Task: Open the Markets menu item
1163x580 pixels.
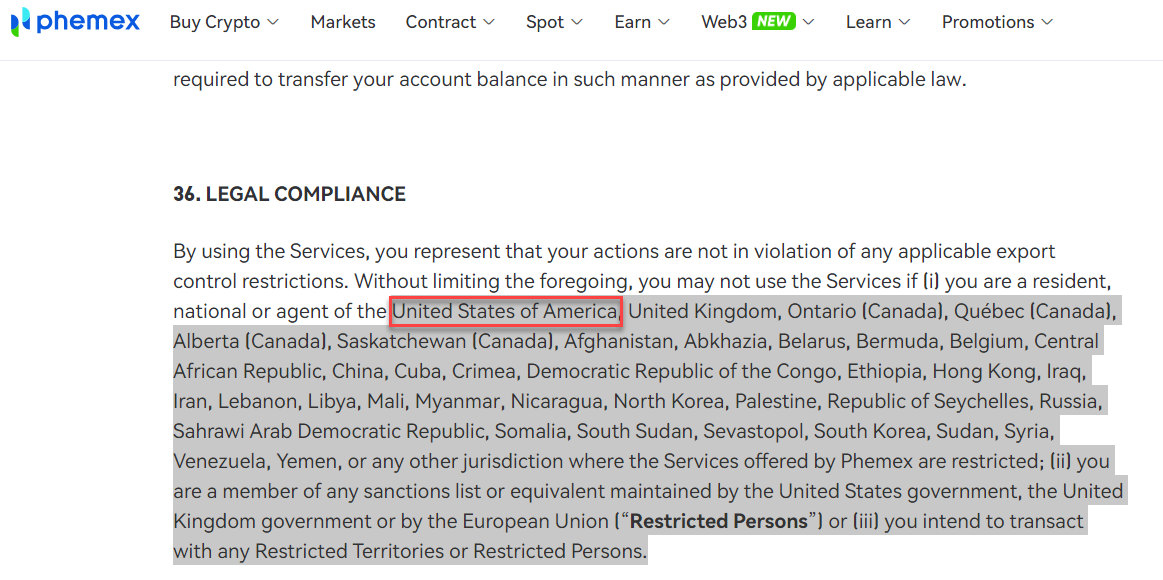Action: pyautogui.click(x=343, y=22)
